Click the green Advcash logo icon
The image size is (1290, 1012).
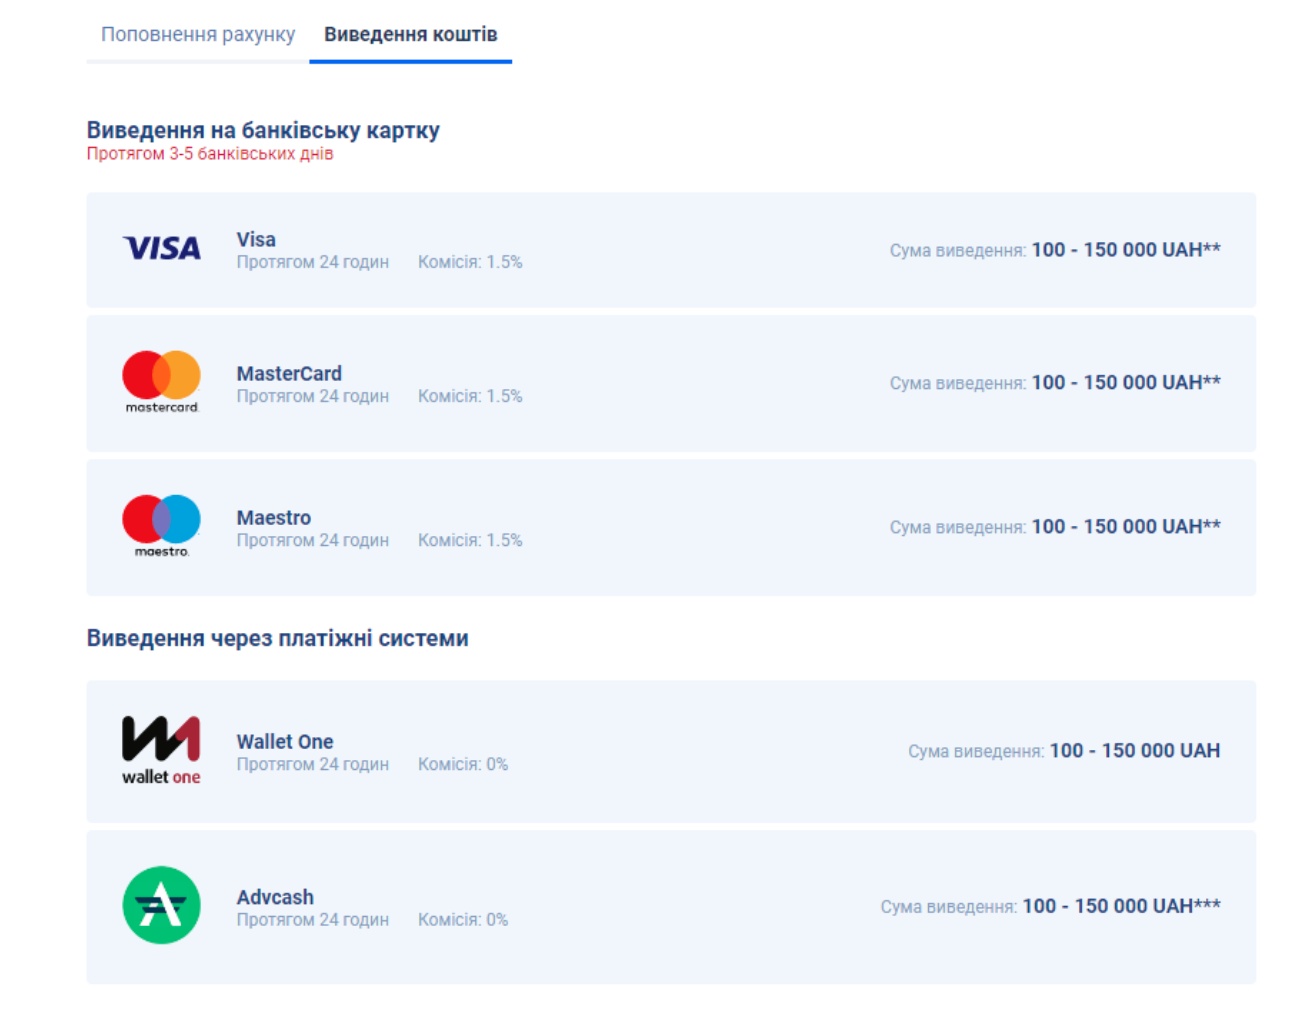[x=161, y=905]
